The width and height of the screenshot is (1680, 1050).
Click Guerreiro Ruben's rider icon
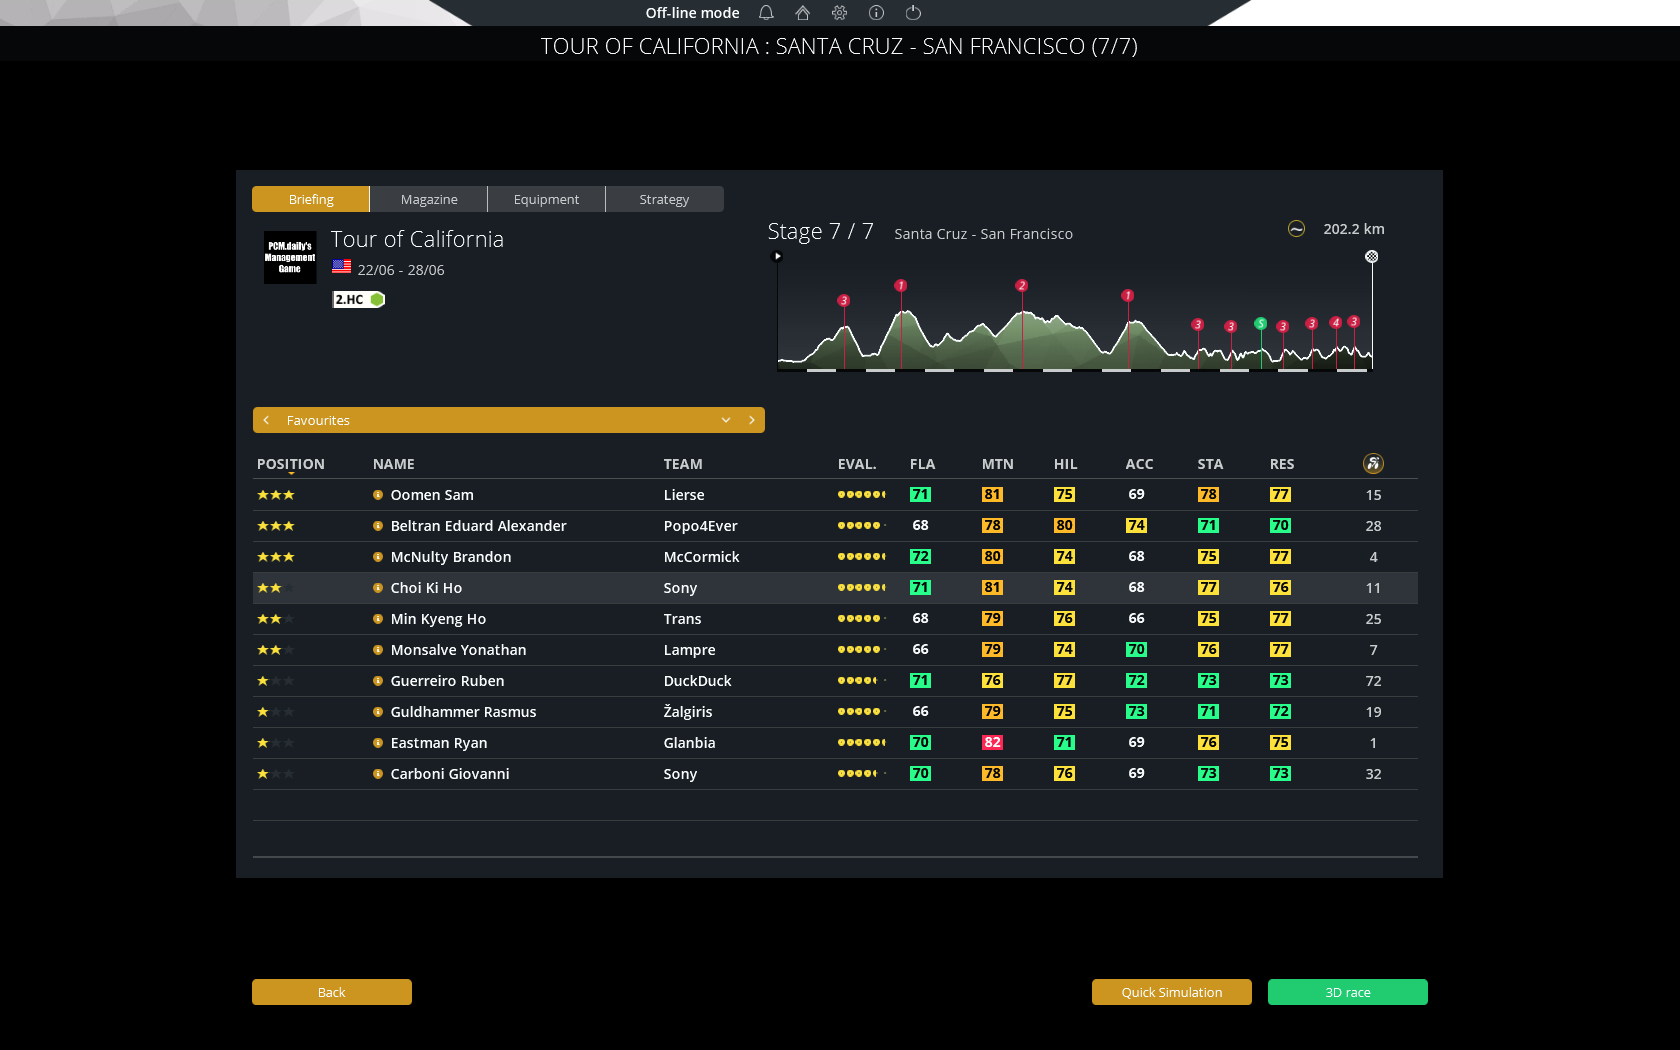click(x=378, y=681)
